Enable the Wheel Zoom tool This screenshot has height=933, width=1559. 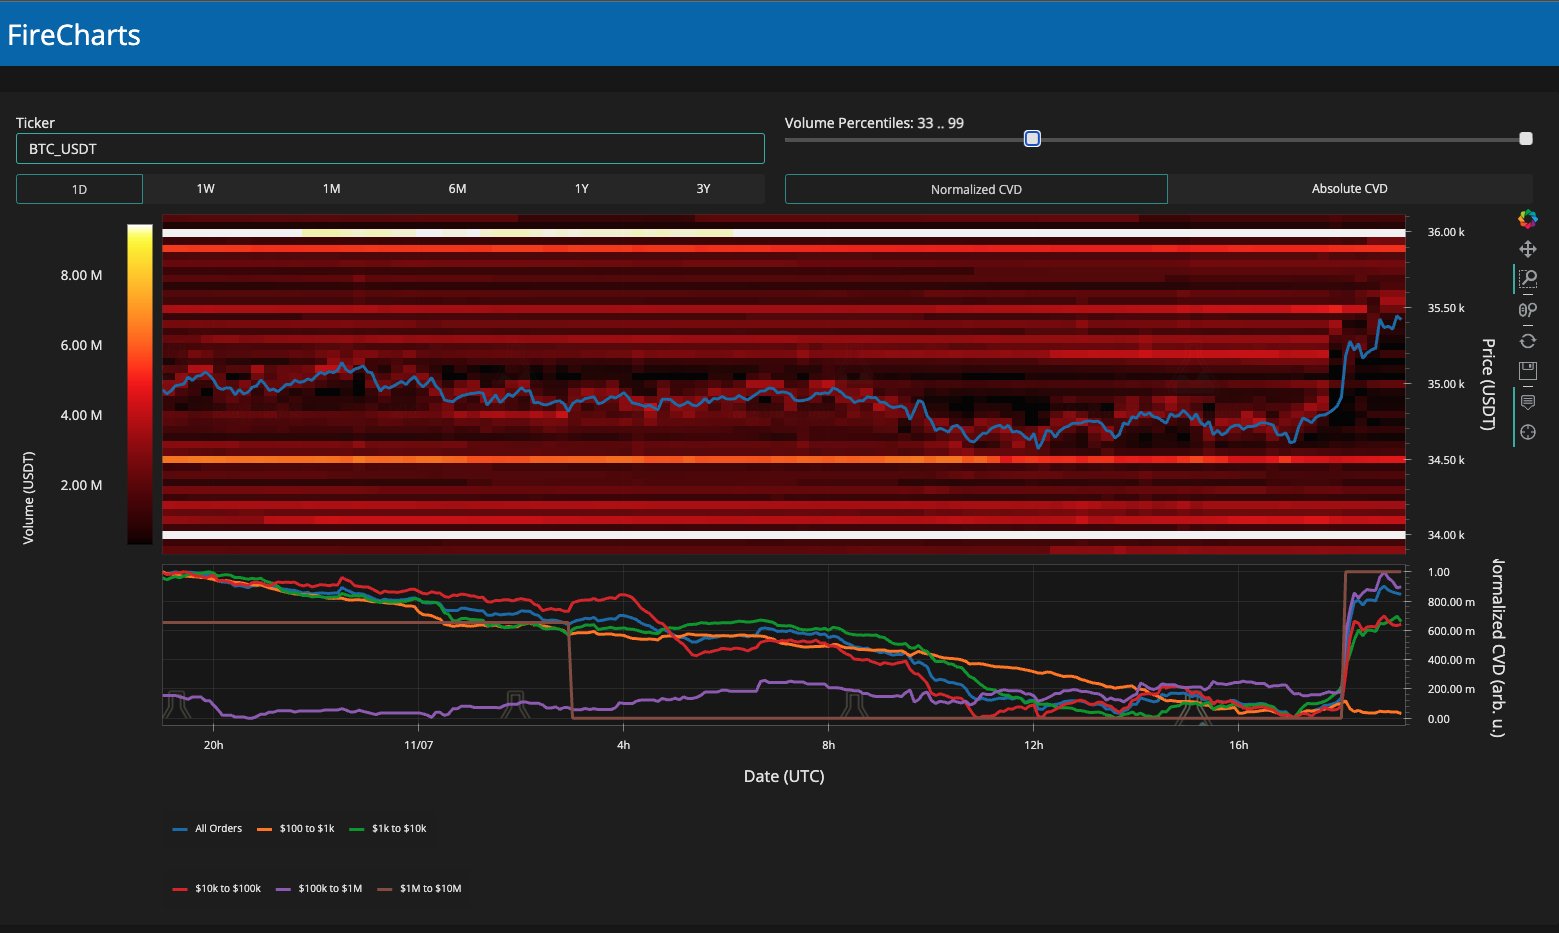pos(1527,310)
